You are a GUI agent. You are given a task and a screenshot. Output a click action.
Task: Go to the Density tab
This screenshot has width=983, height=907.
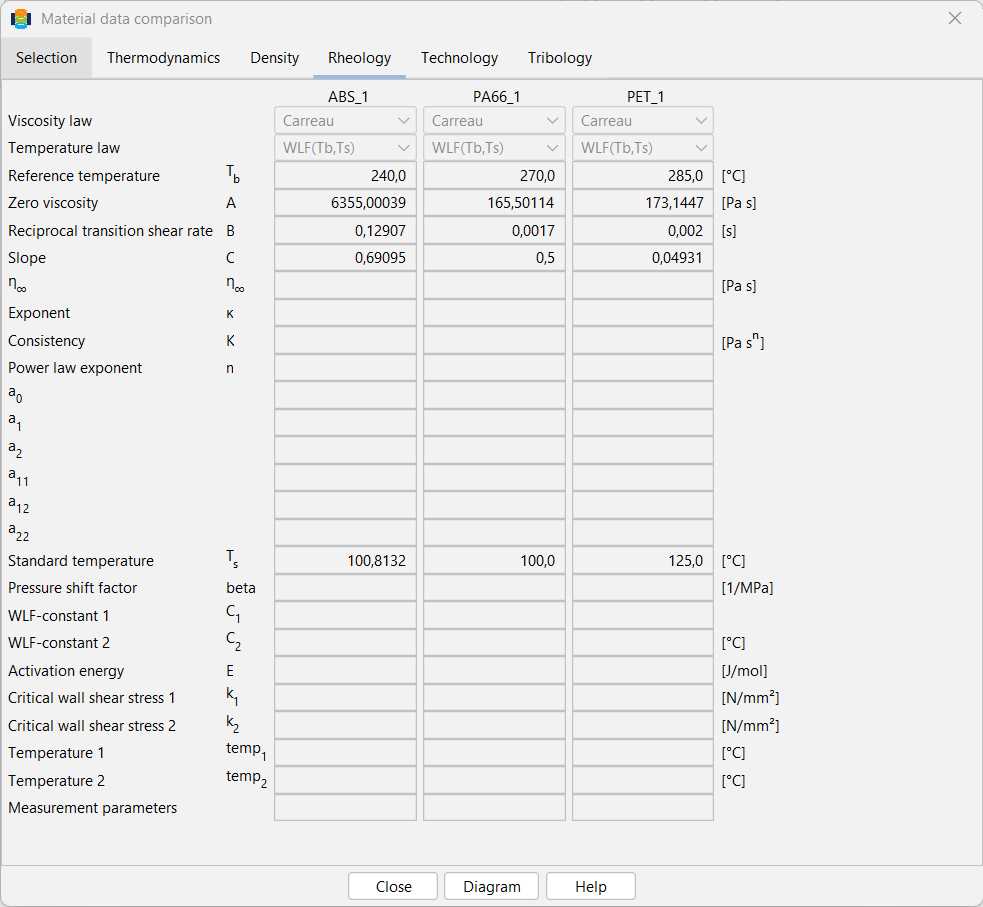point(274,58)
